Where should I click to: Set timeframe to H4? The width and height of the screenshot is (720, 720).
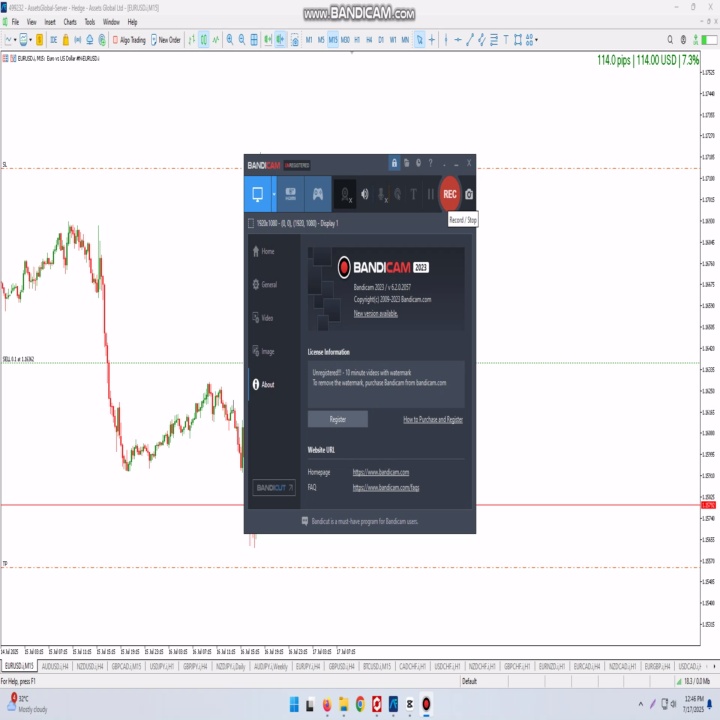[369, 40]
